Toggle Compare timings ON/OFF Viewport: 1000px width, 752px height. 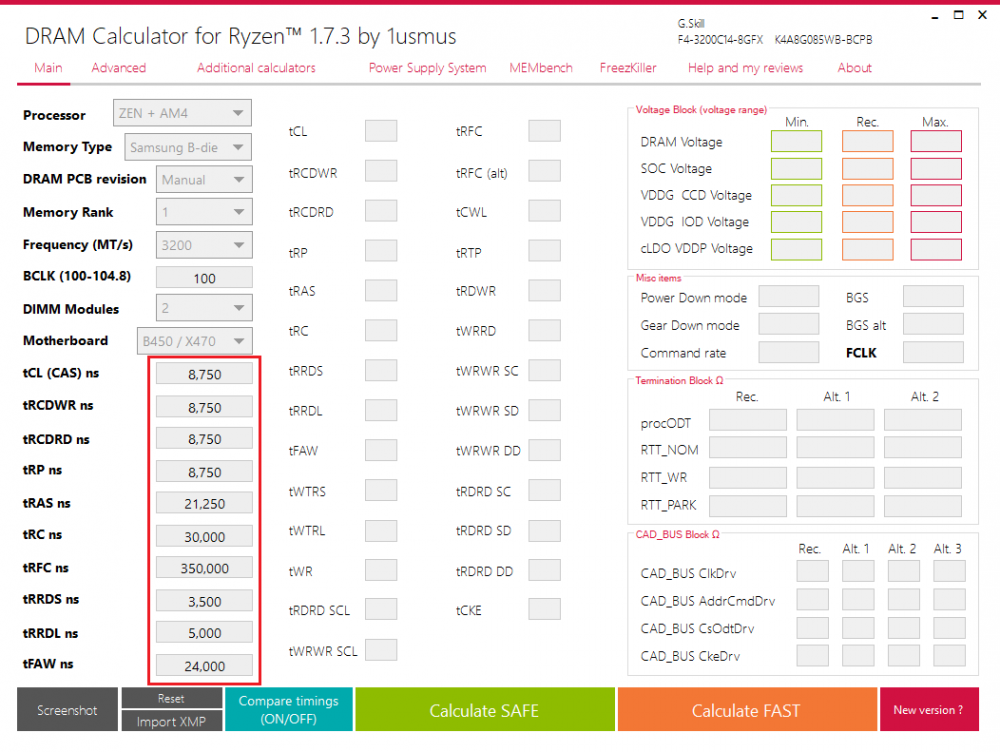(288, 709)
